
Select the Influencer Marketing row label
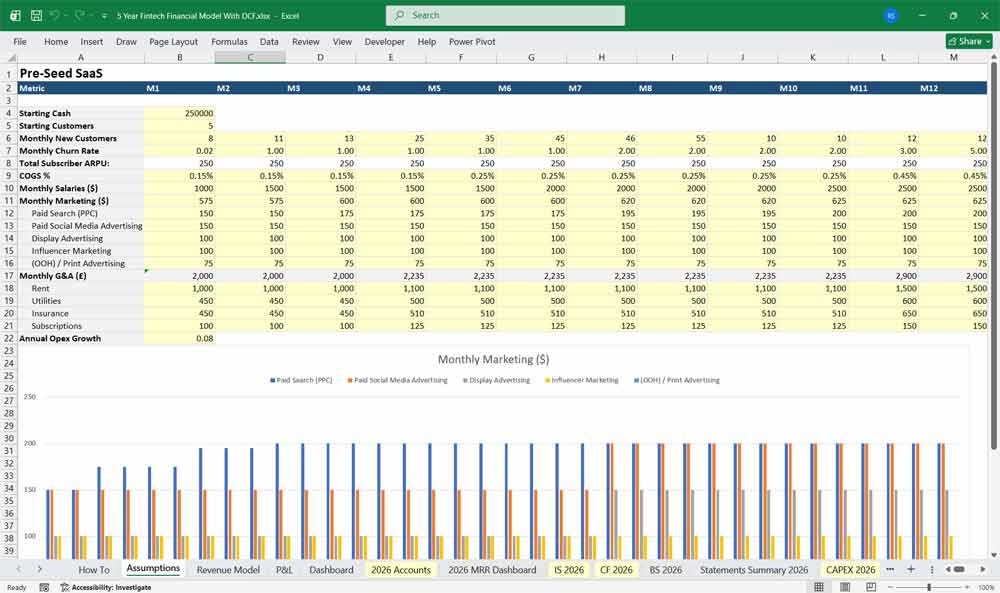pos(81,251)
